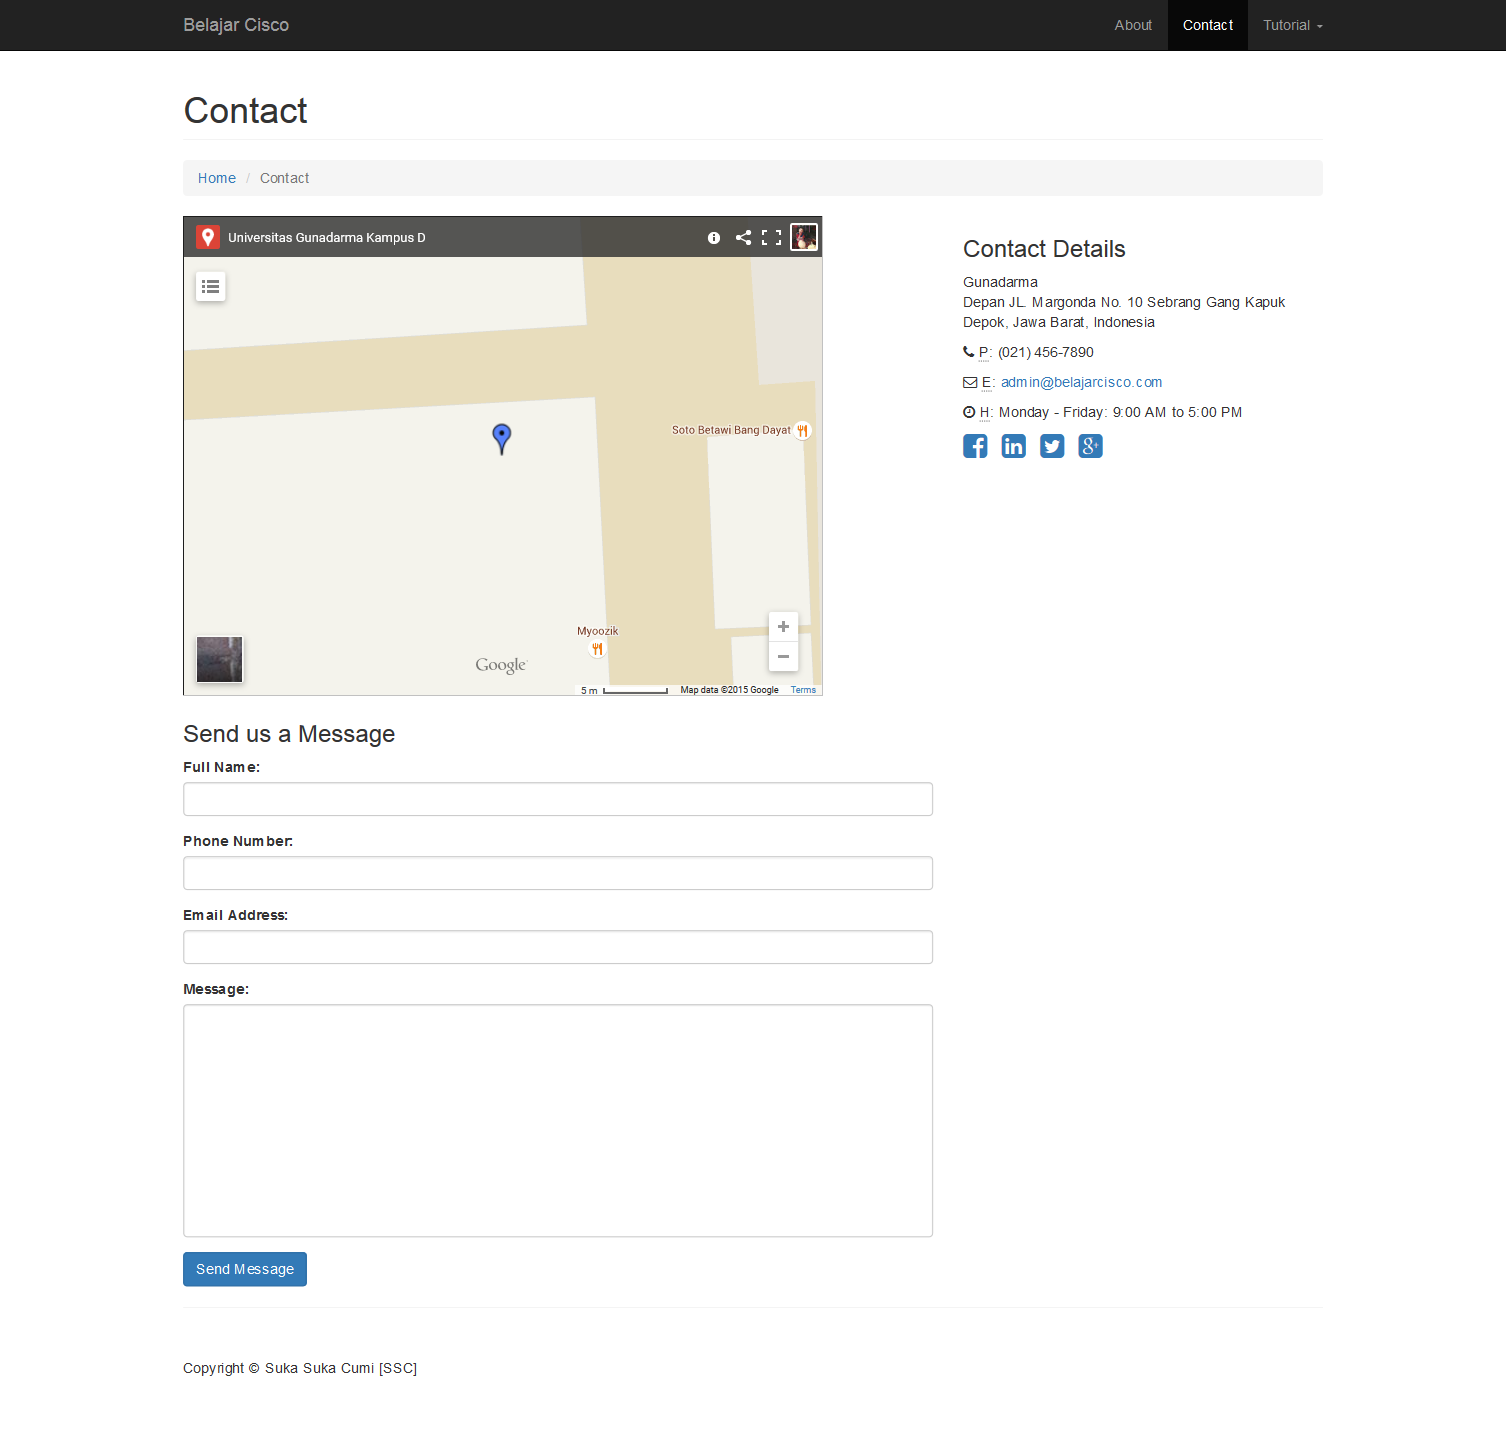Click the Contact breadcrumb text
Screen dimensions: 1506x1438
point(285,178)
